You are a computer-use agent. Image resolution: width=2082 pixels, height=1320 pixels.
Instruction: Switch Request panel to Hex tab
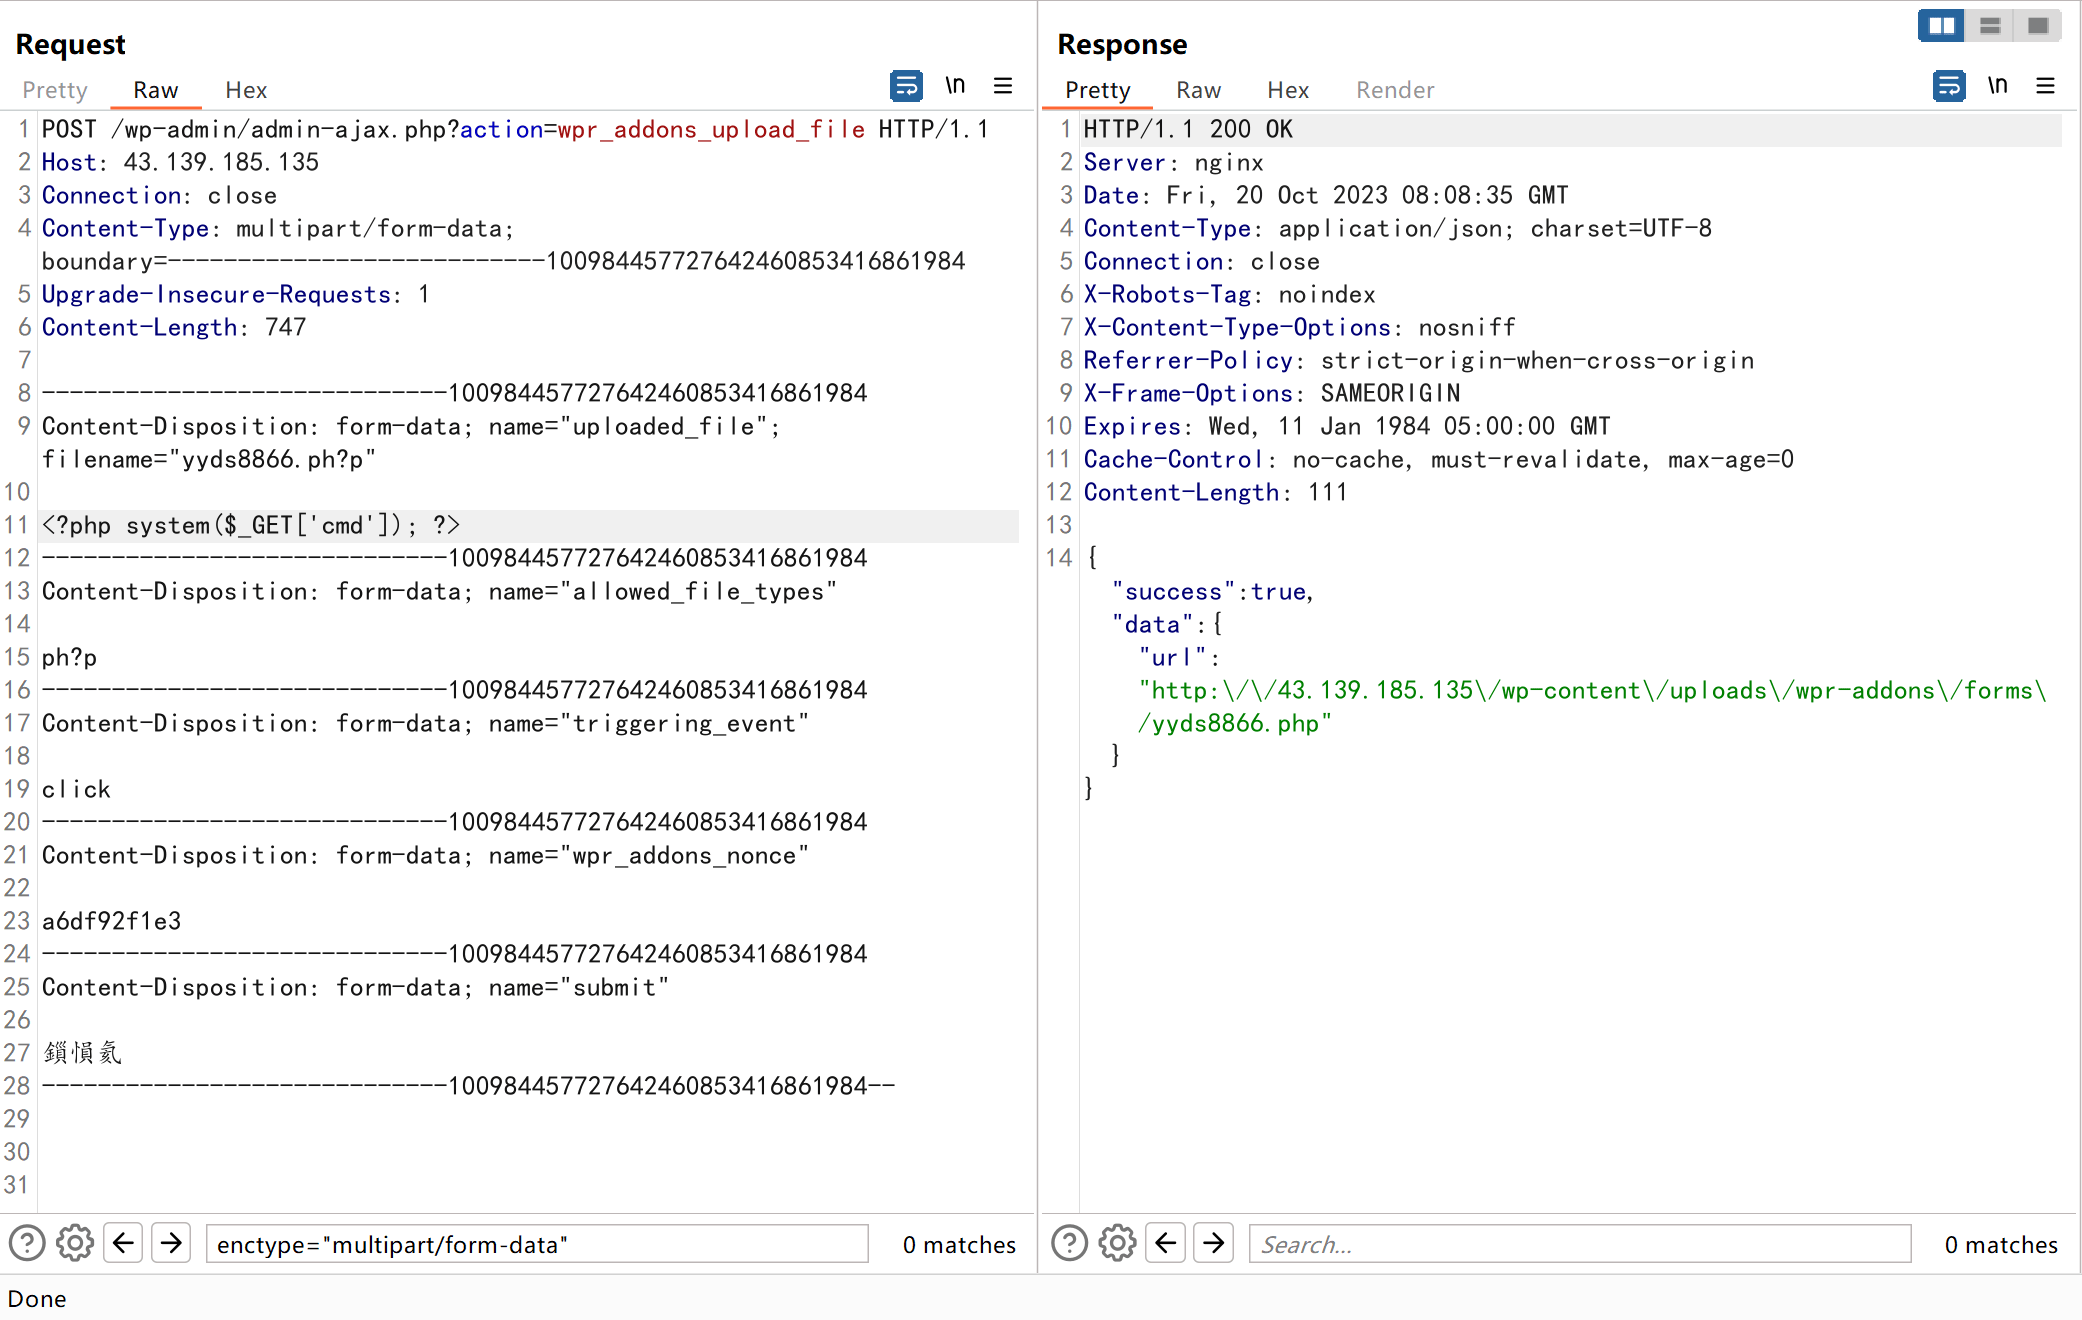[246, 90]
